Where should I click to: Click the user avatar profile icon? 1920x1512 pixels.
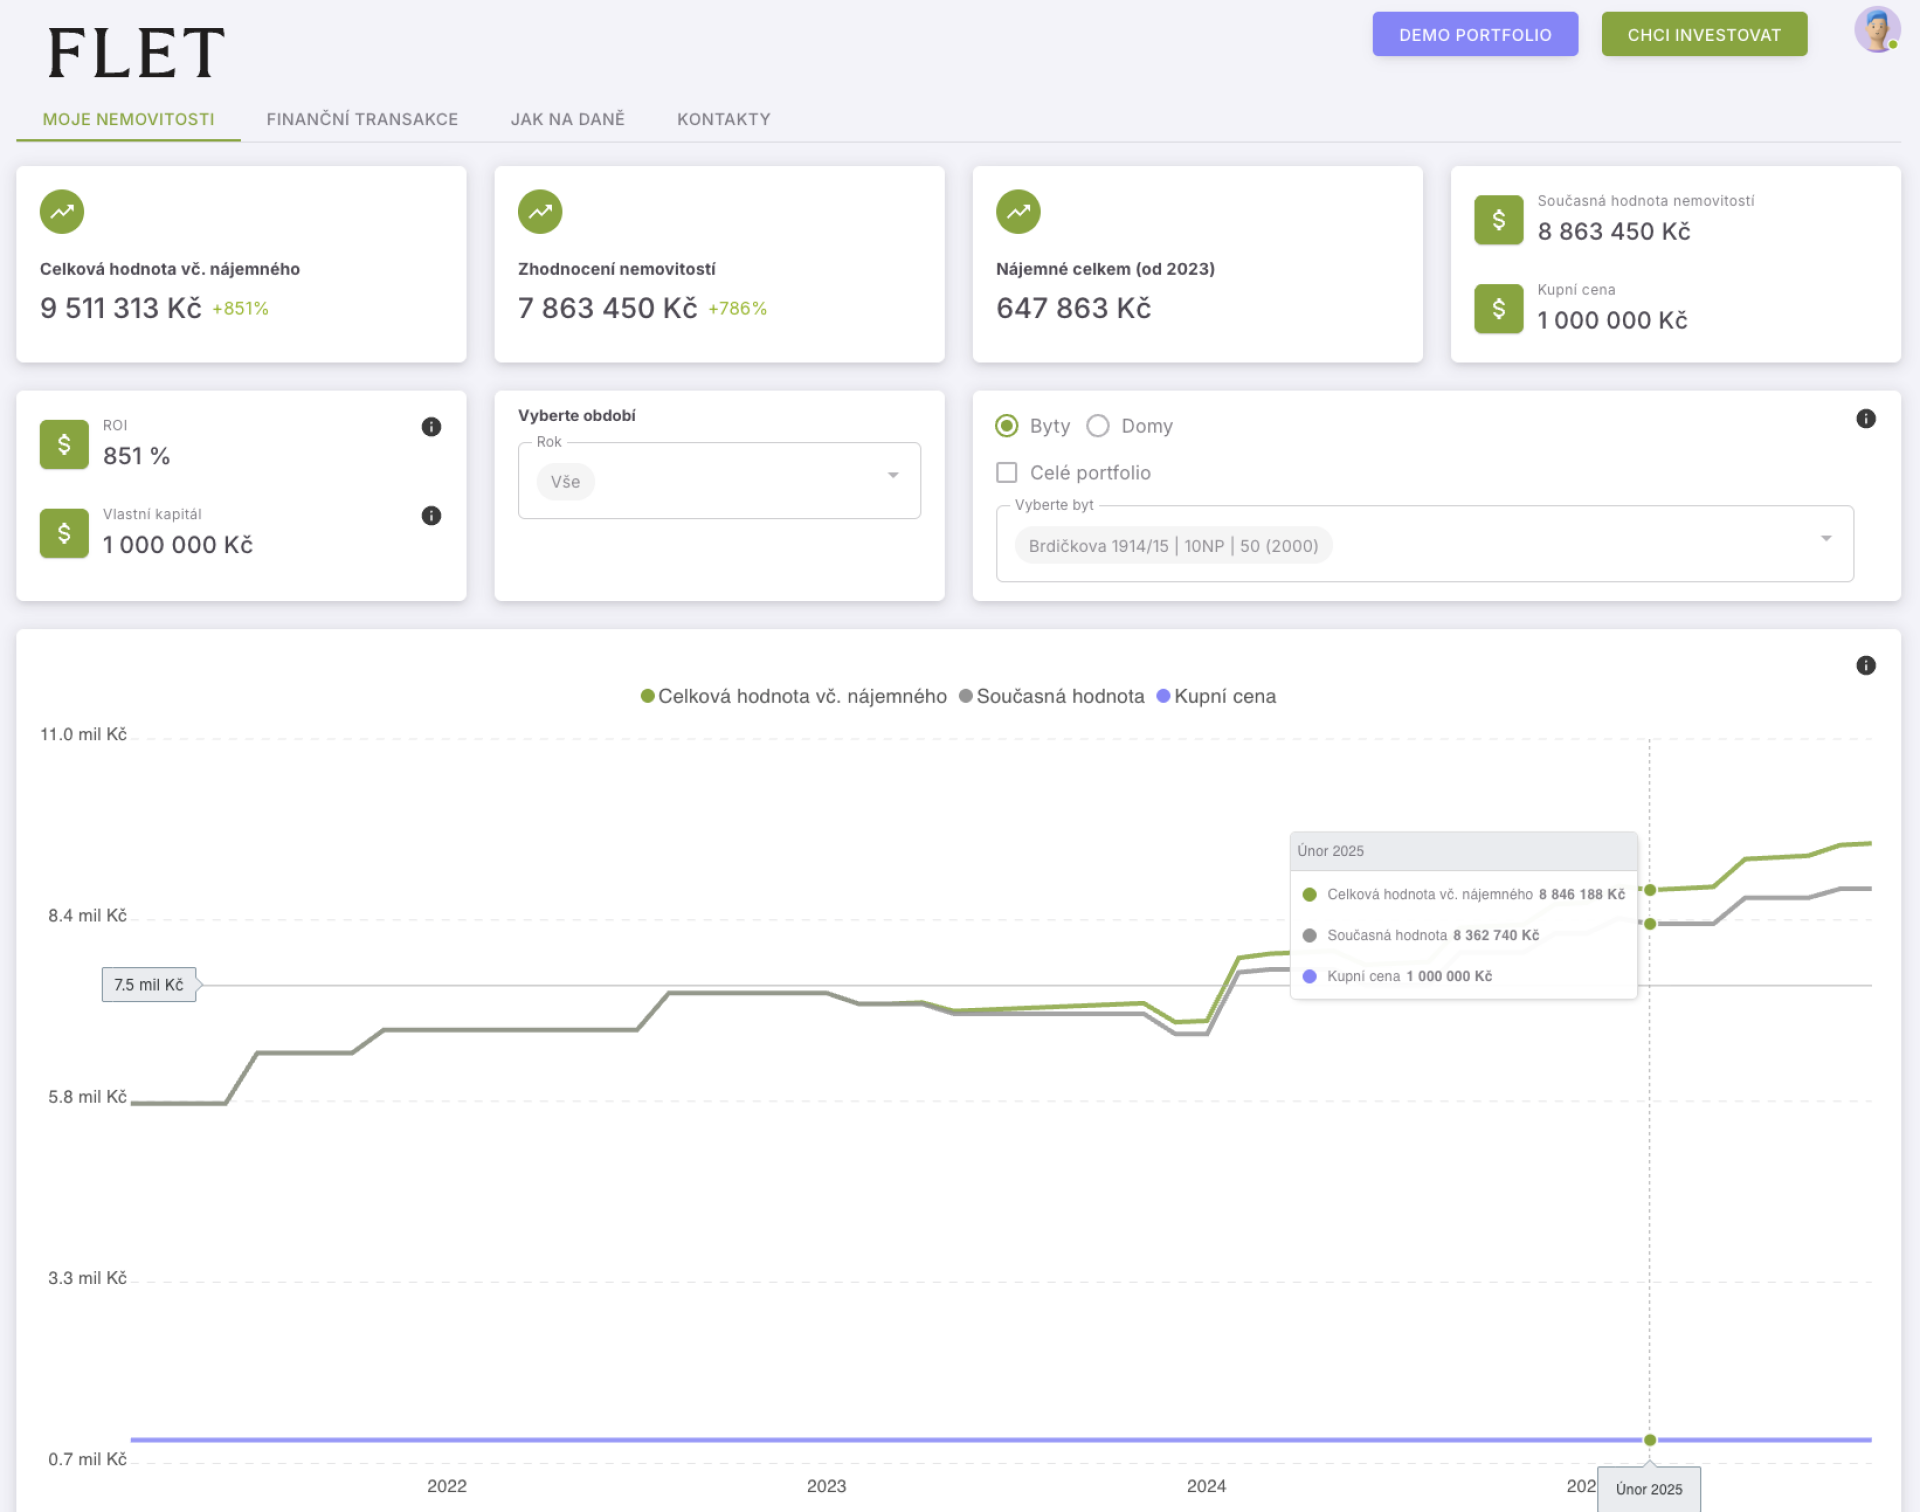1876,30
